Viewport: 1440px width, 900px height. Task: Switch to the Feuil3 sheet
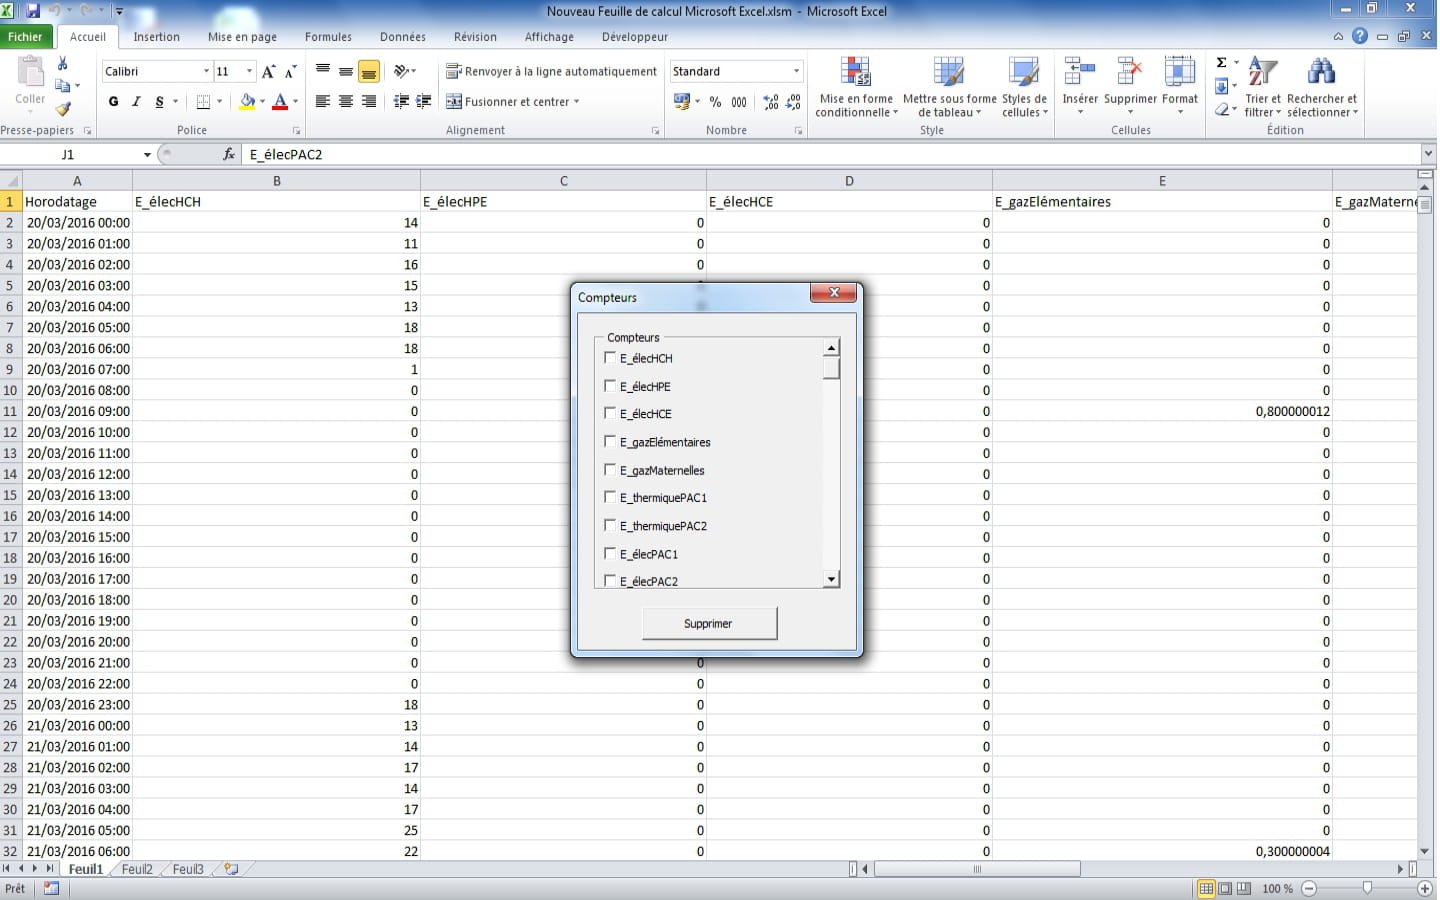188,869
